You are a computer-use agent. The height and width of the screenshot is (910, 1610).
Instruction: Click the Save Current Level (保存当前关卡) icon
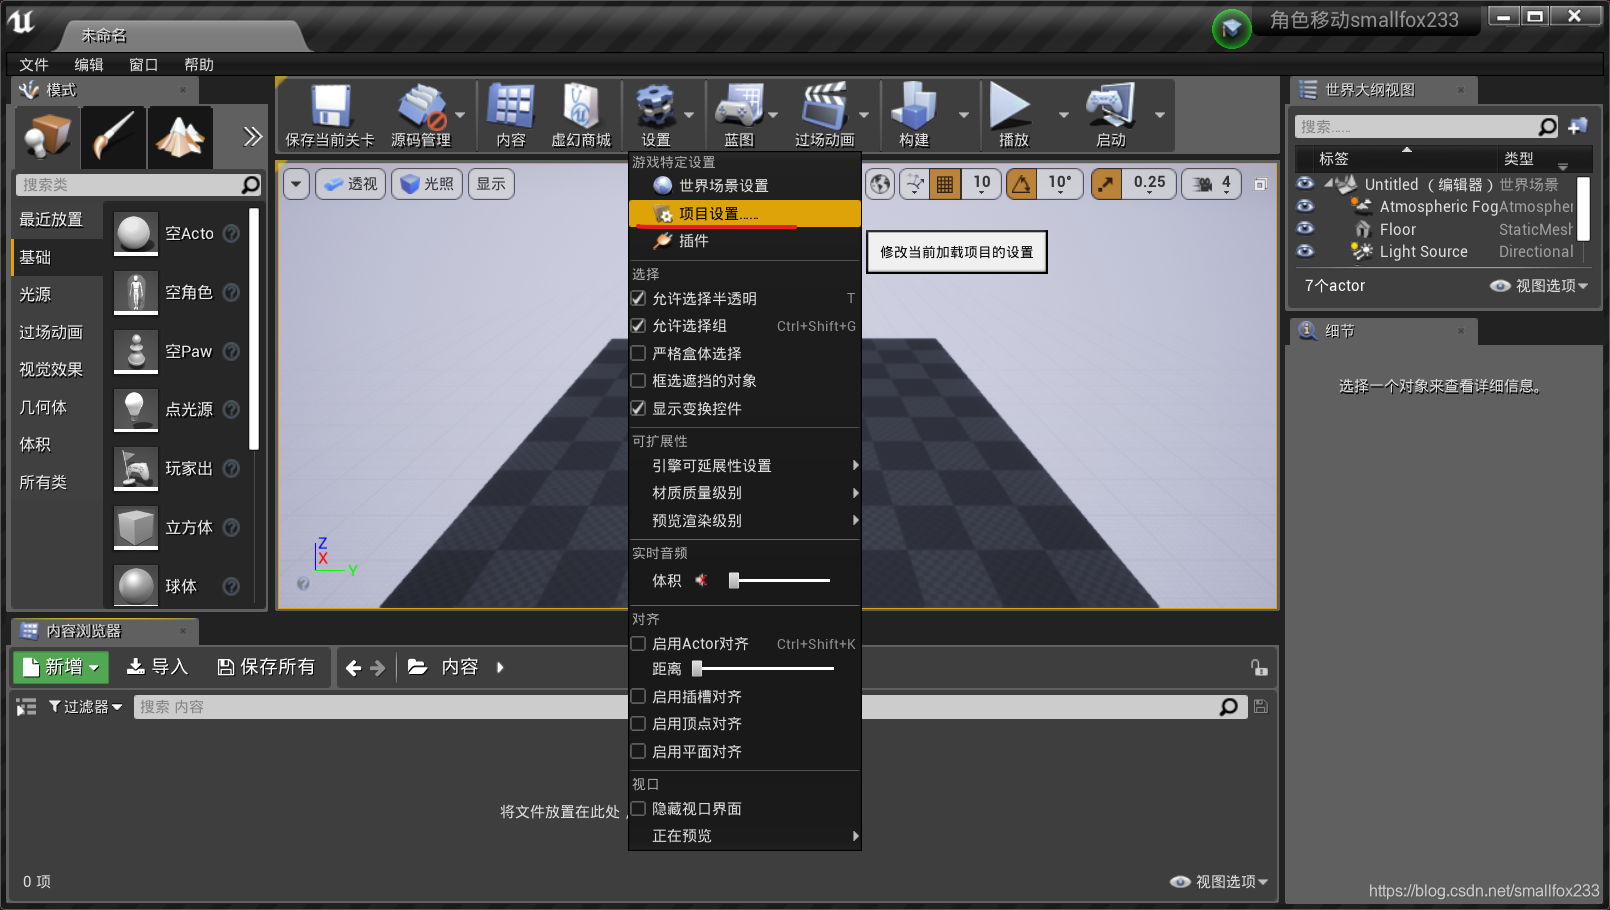coord(330,106)
